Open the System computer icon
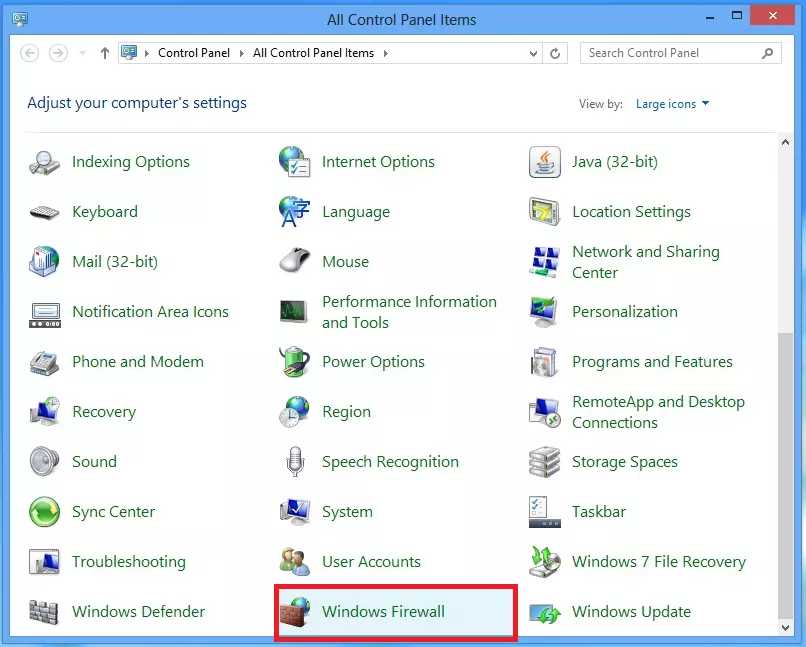The image size is (806, 647). tap(295, 511)
